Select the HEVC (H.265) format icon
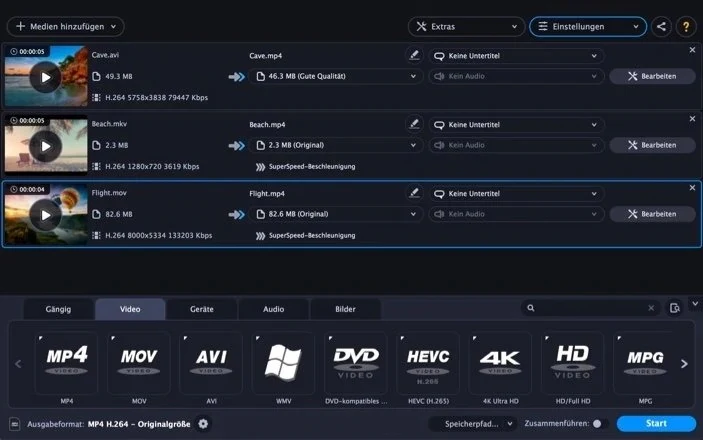703x440 pixels. 428,363
